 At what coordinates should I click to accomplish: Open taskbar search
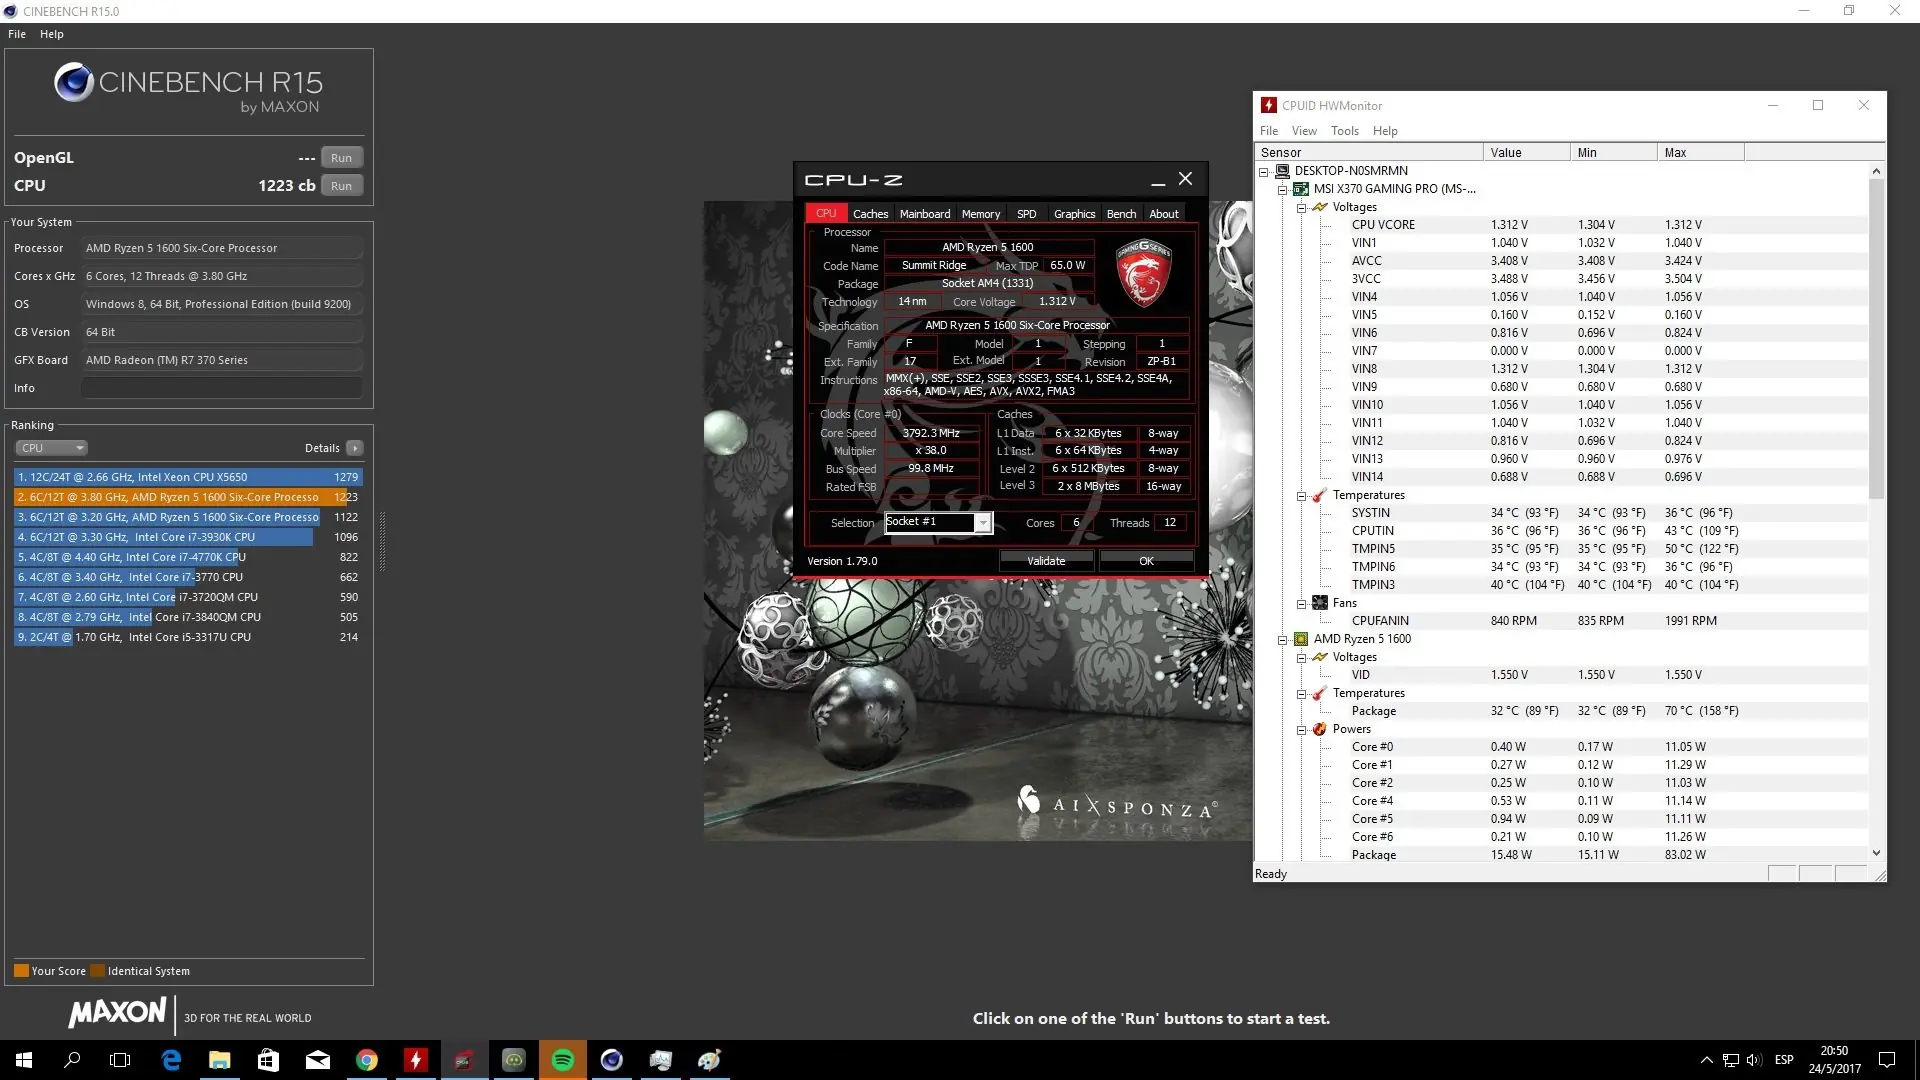[x=72, y=1060]
